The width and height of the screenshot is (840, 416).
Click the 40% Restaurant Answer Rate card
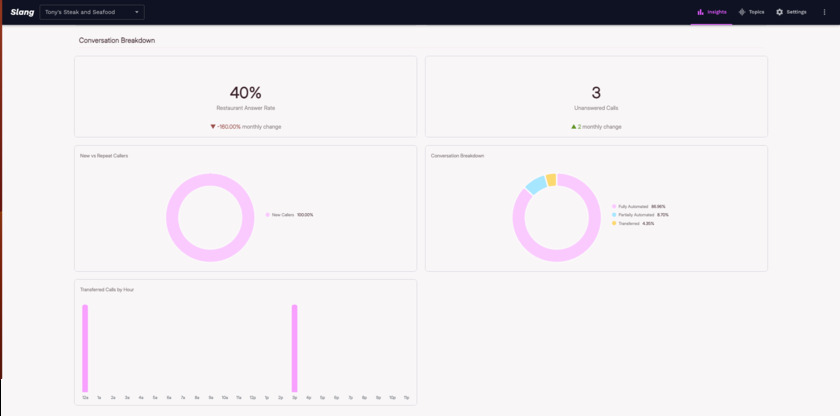pos(245,96)
